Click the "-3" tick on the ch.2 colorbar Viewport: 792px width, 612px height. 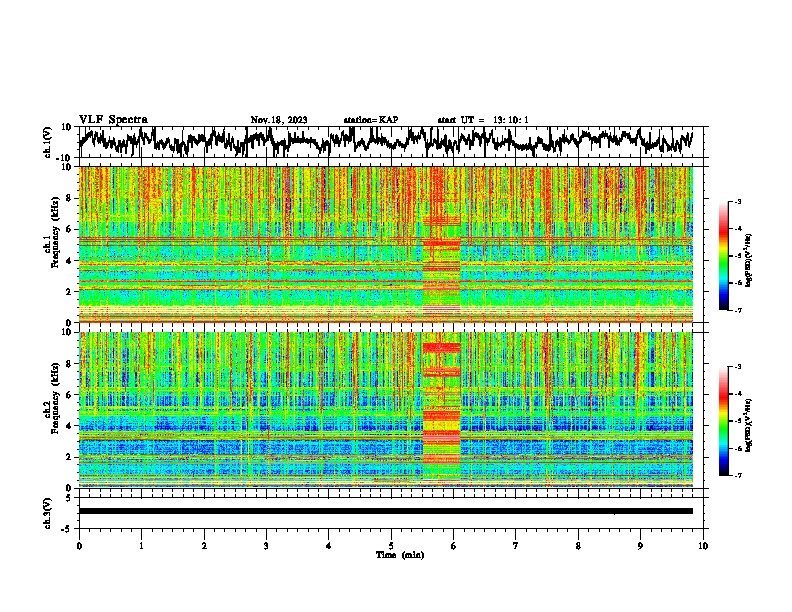[x=738, y=367]
